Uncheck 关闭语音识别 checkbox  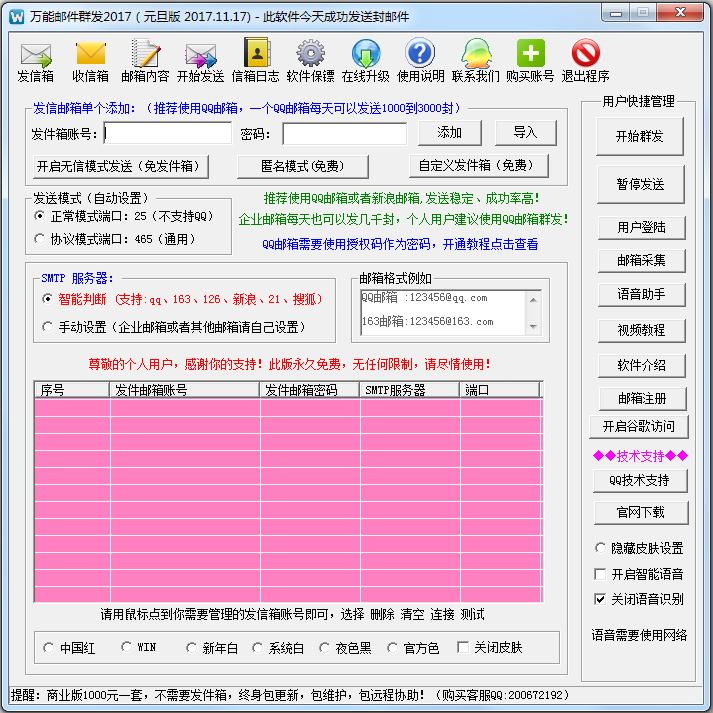600,599
